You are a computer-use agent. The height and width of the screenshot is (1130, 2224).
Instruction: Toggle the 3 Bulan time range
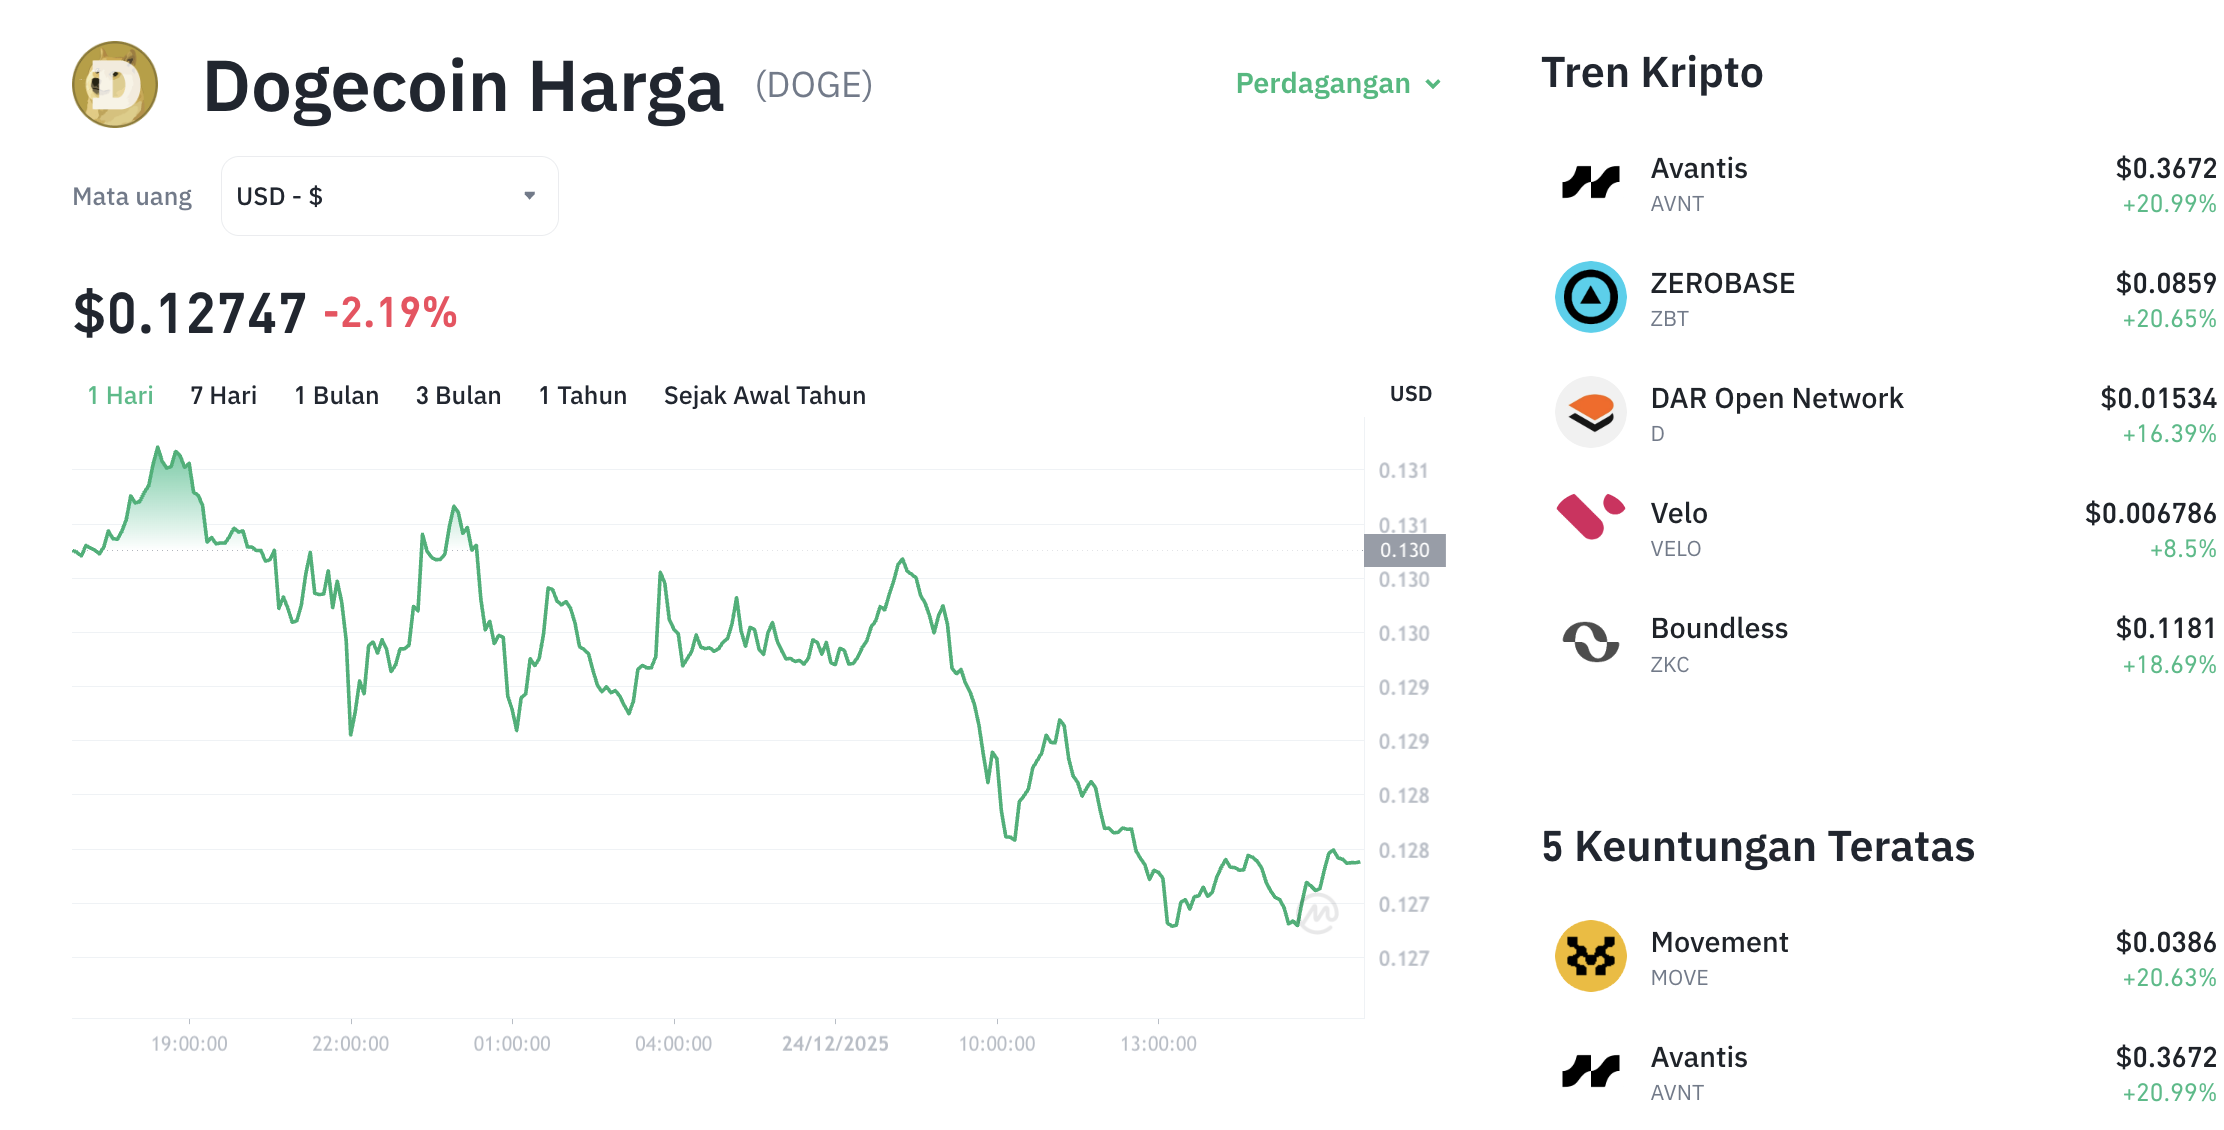coord(458,395)
